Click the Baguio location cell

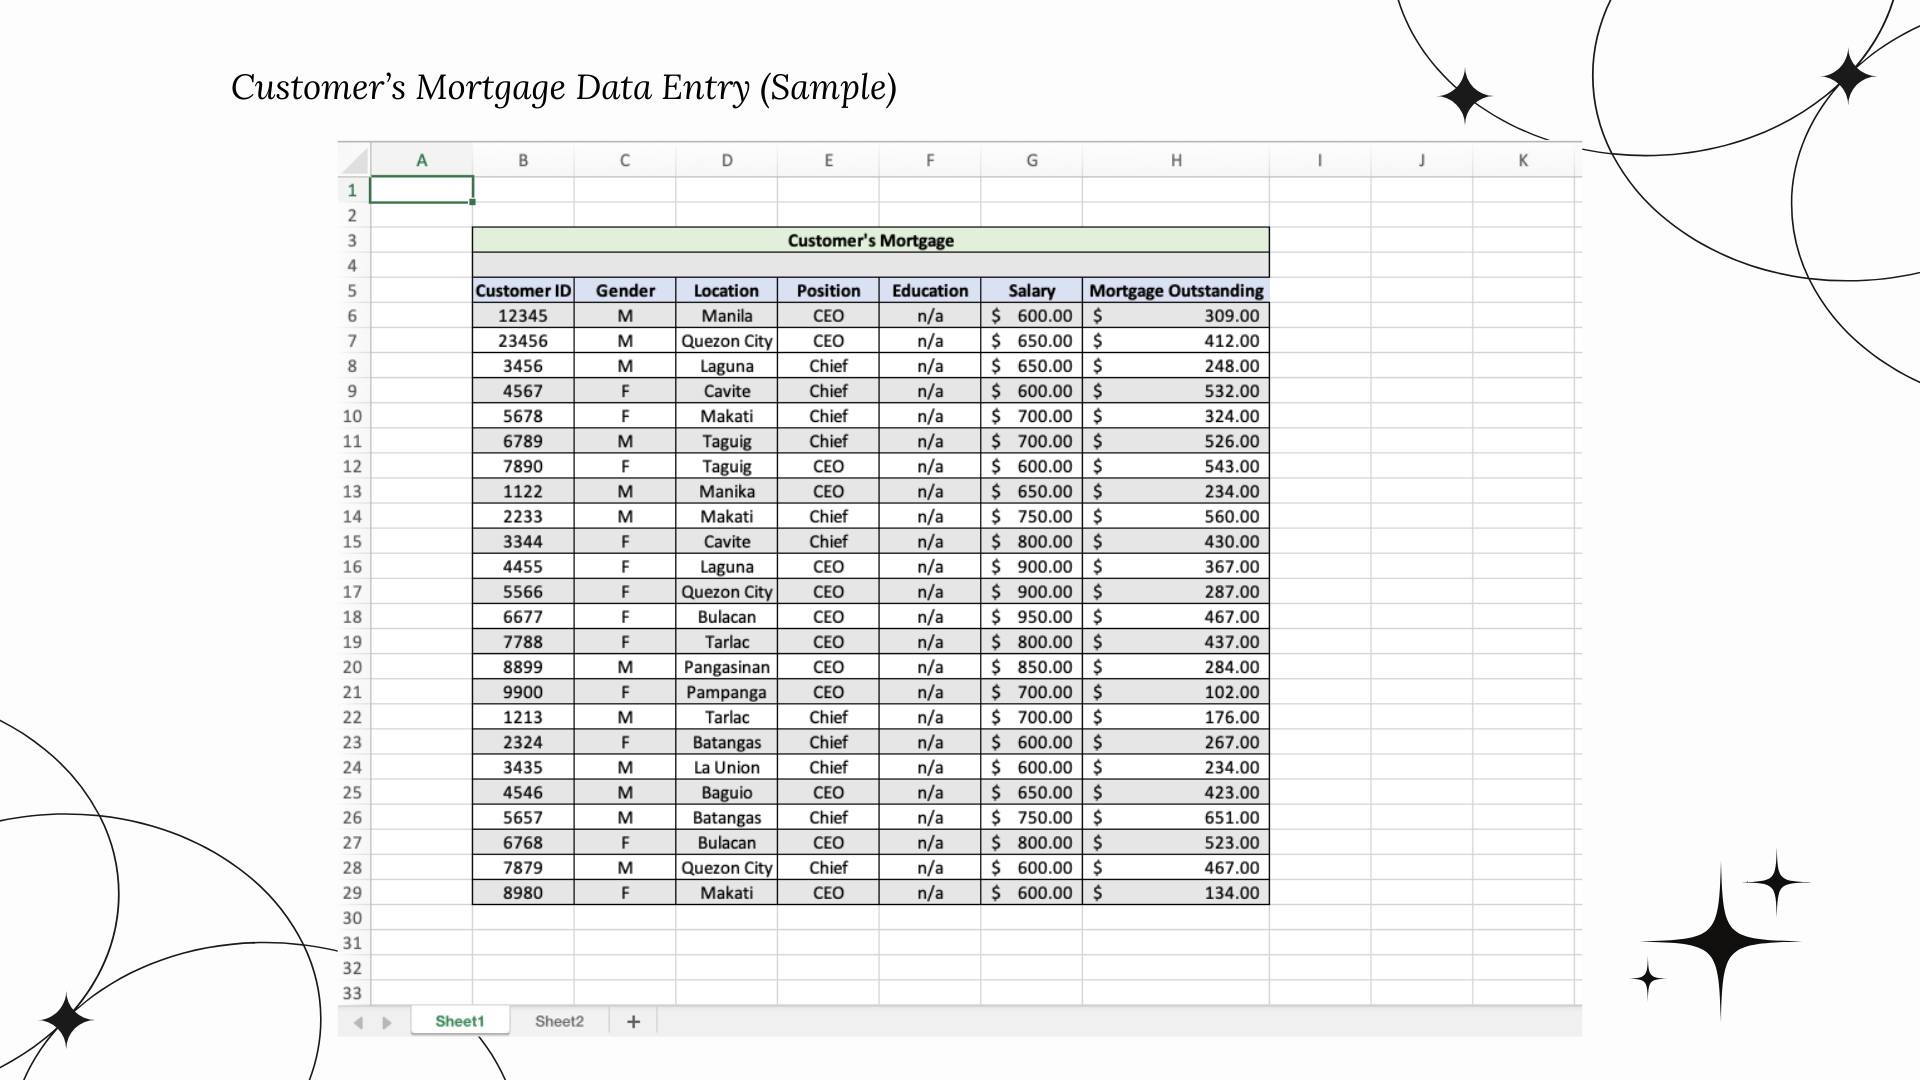(x=727, y=792)
